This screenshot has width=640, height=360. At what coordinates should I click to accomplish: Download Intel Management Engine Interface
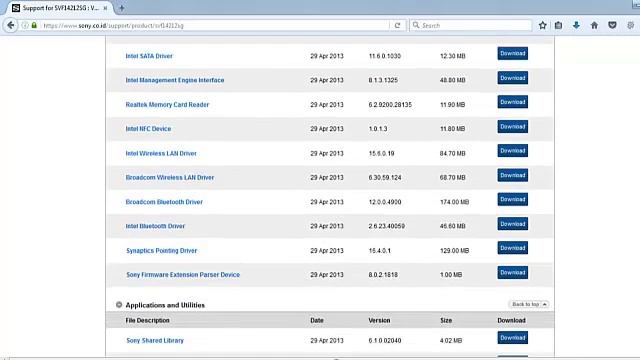click(512, 78)
